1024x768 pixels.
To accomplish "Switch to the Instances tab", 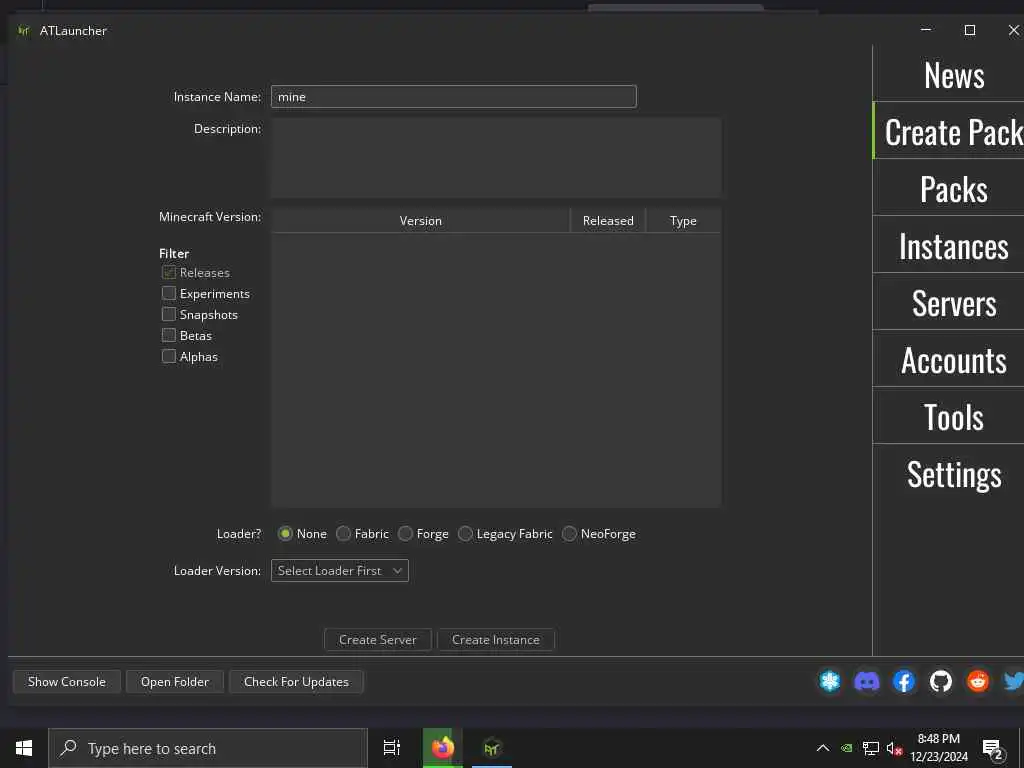I will tap(948, 245).
